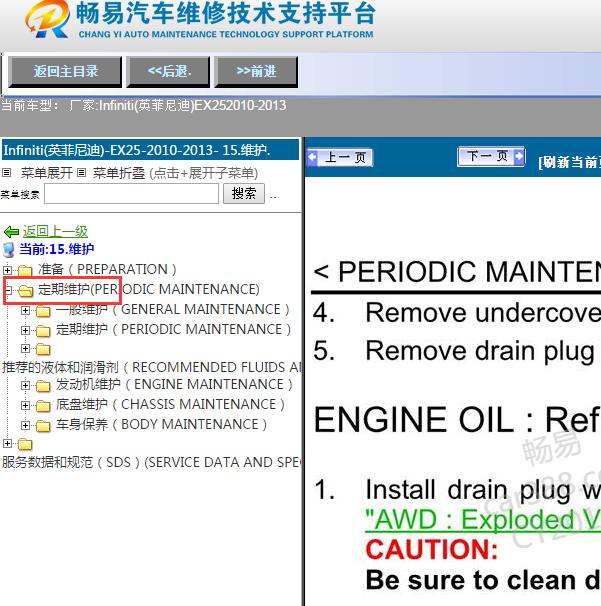Click step "1. Install drain plug" text
Viewport: 601px width, 606px height.
tap(457, 490)
